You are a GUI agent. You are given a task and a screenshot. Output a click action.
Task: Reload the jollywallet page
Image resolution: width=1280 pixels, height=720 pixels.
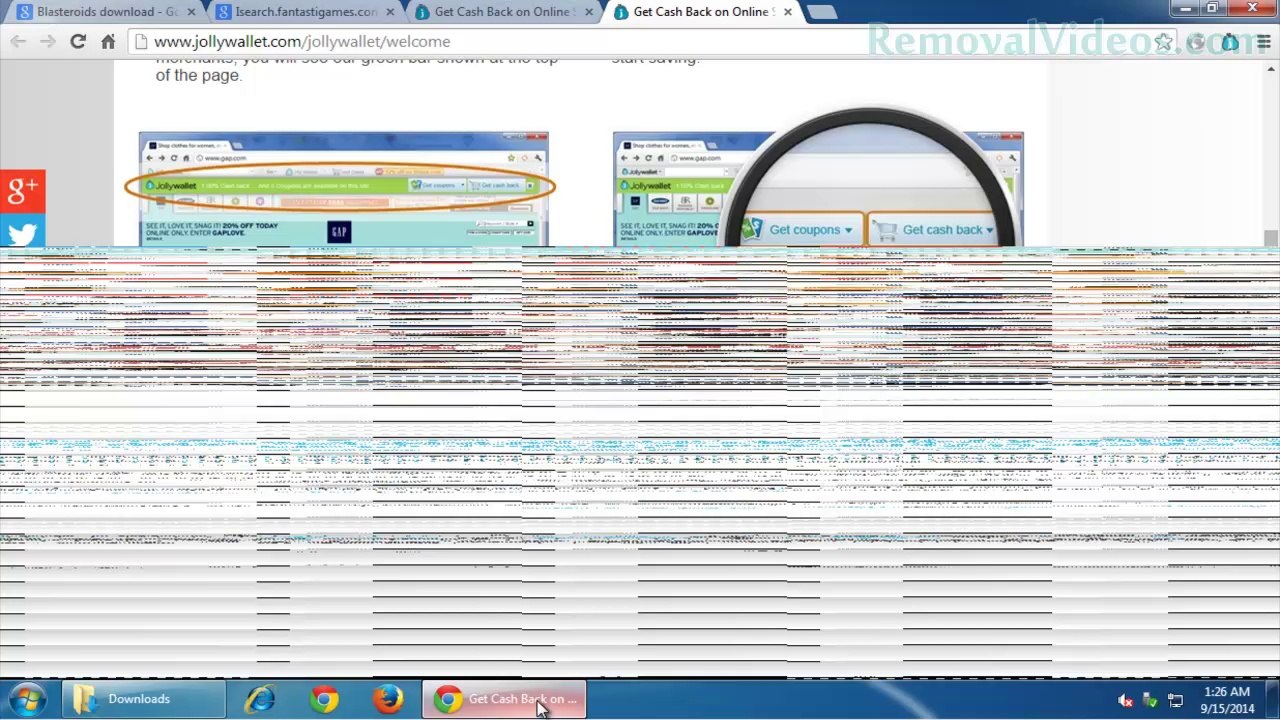78,42
